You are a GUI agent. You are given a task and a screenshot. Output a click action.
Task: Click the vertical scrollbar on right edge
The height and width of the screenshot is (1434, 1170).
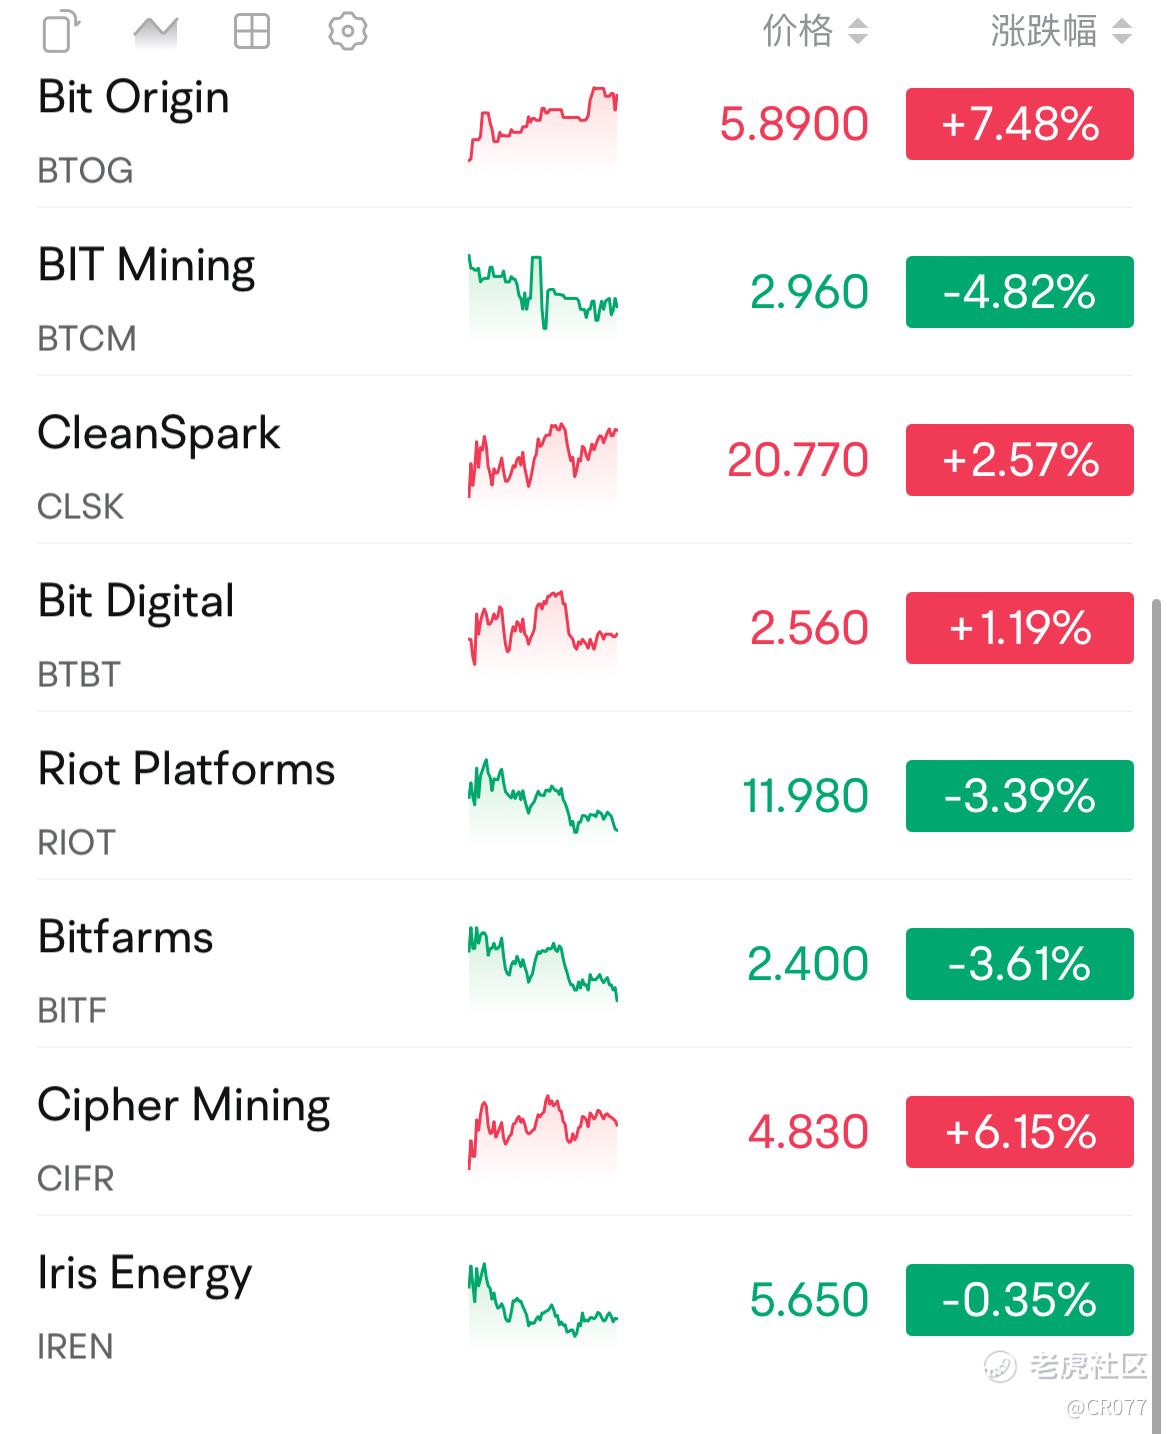tap(1157, 1015)
